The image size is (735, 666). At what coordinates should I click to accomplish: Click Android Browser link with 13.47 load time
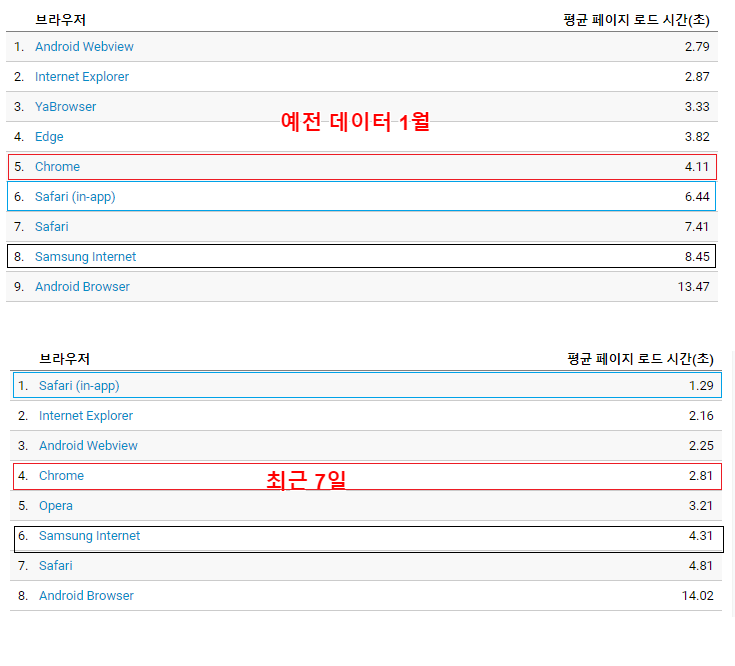point(82,287)
